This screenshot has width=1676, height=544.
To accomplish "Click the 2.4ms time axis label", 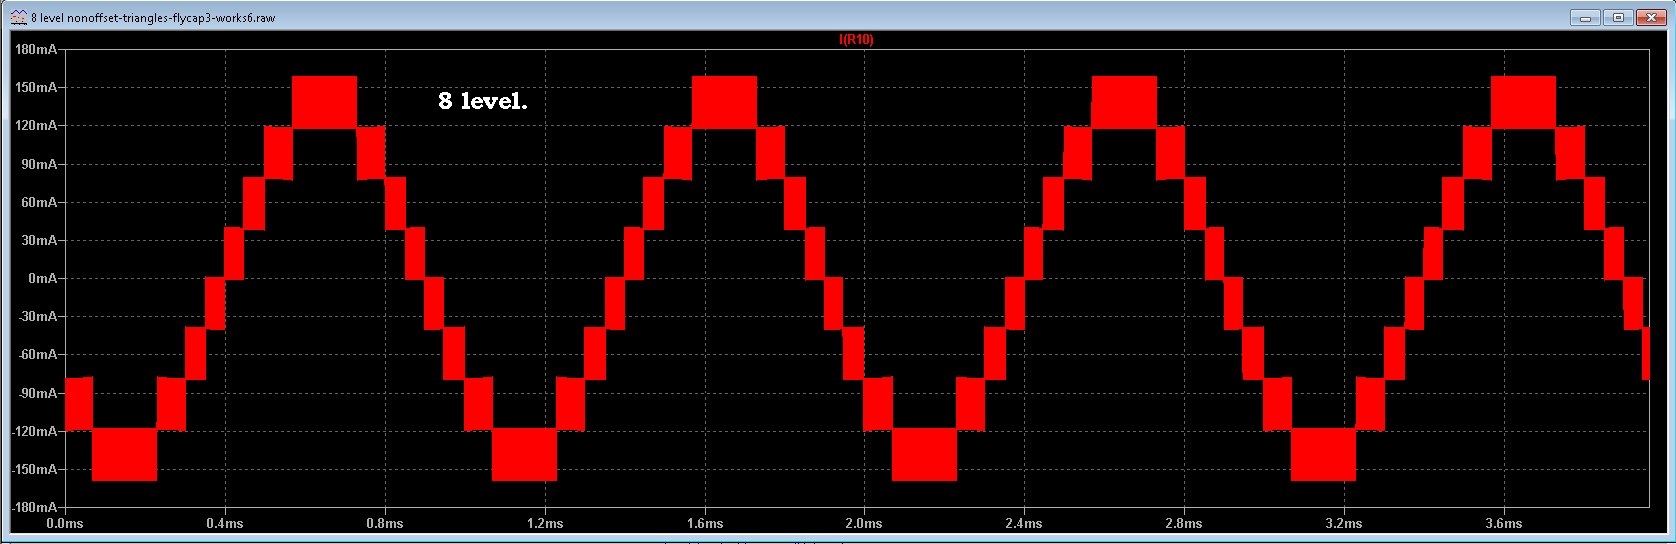I will (x=1024, y=523).
